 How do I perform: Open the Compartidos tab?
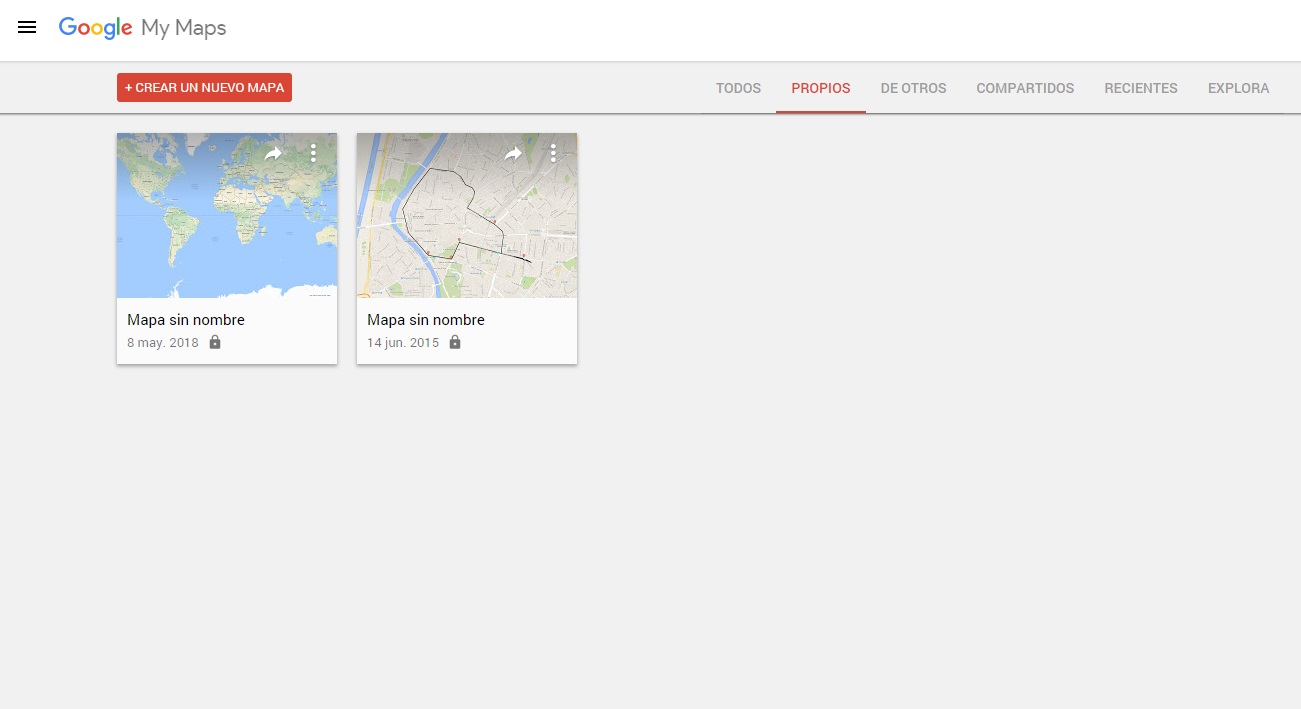click(x=1025, y=88)
